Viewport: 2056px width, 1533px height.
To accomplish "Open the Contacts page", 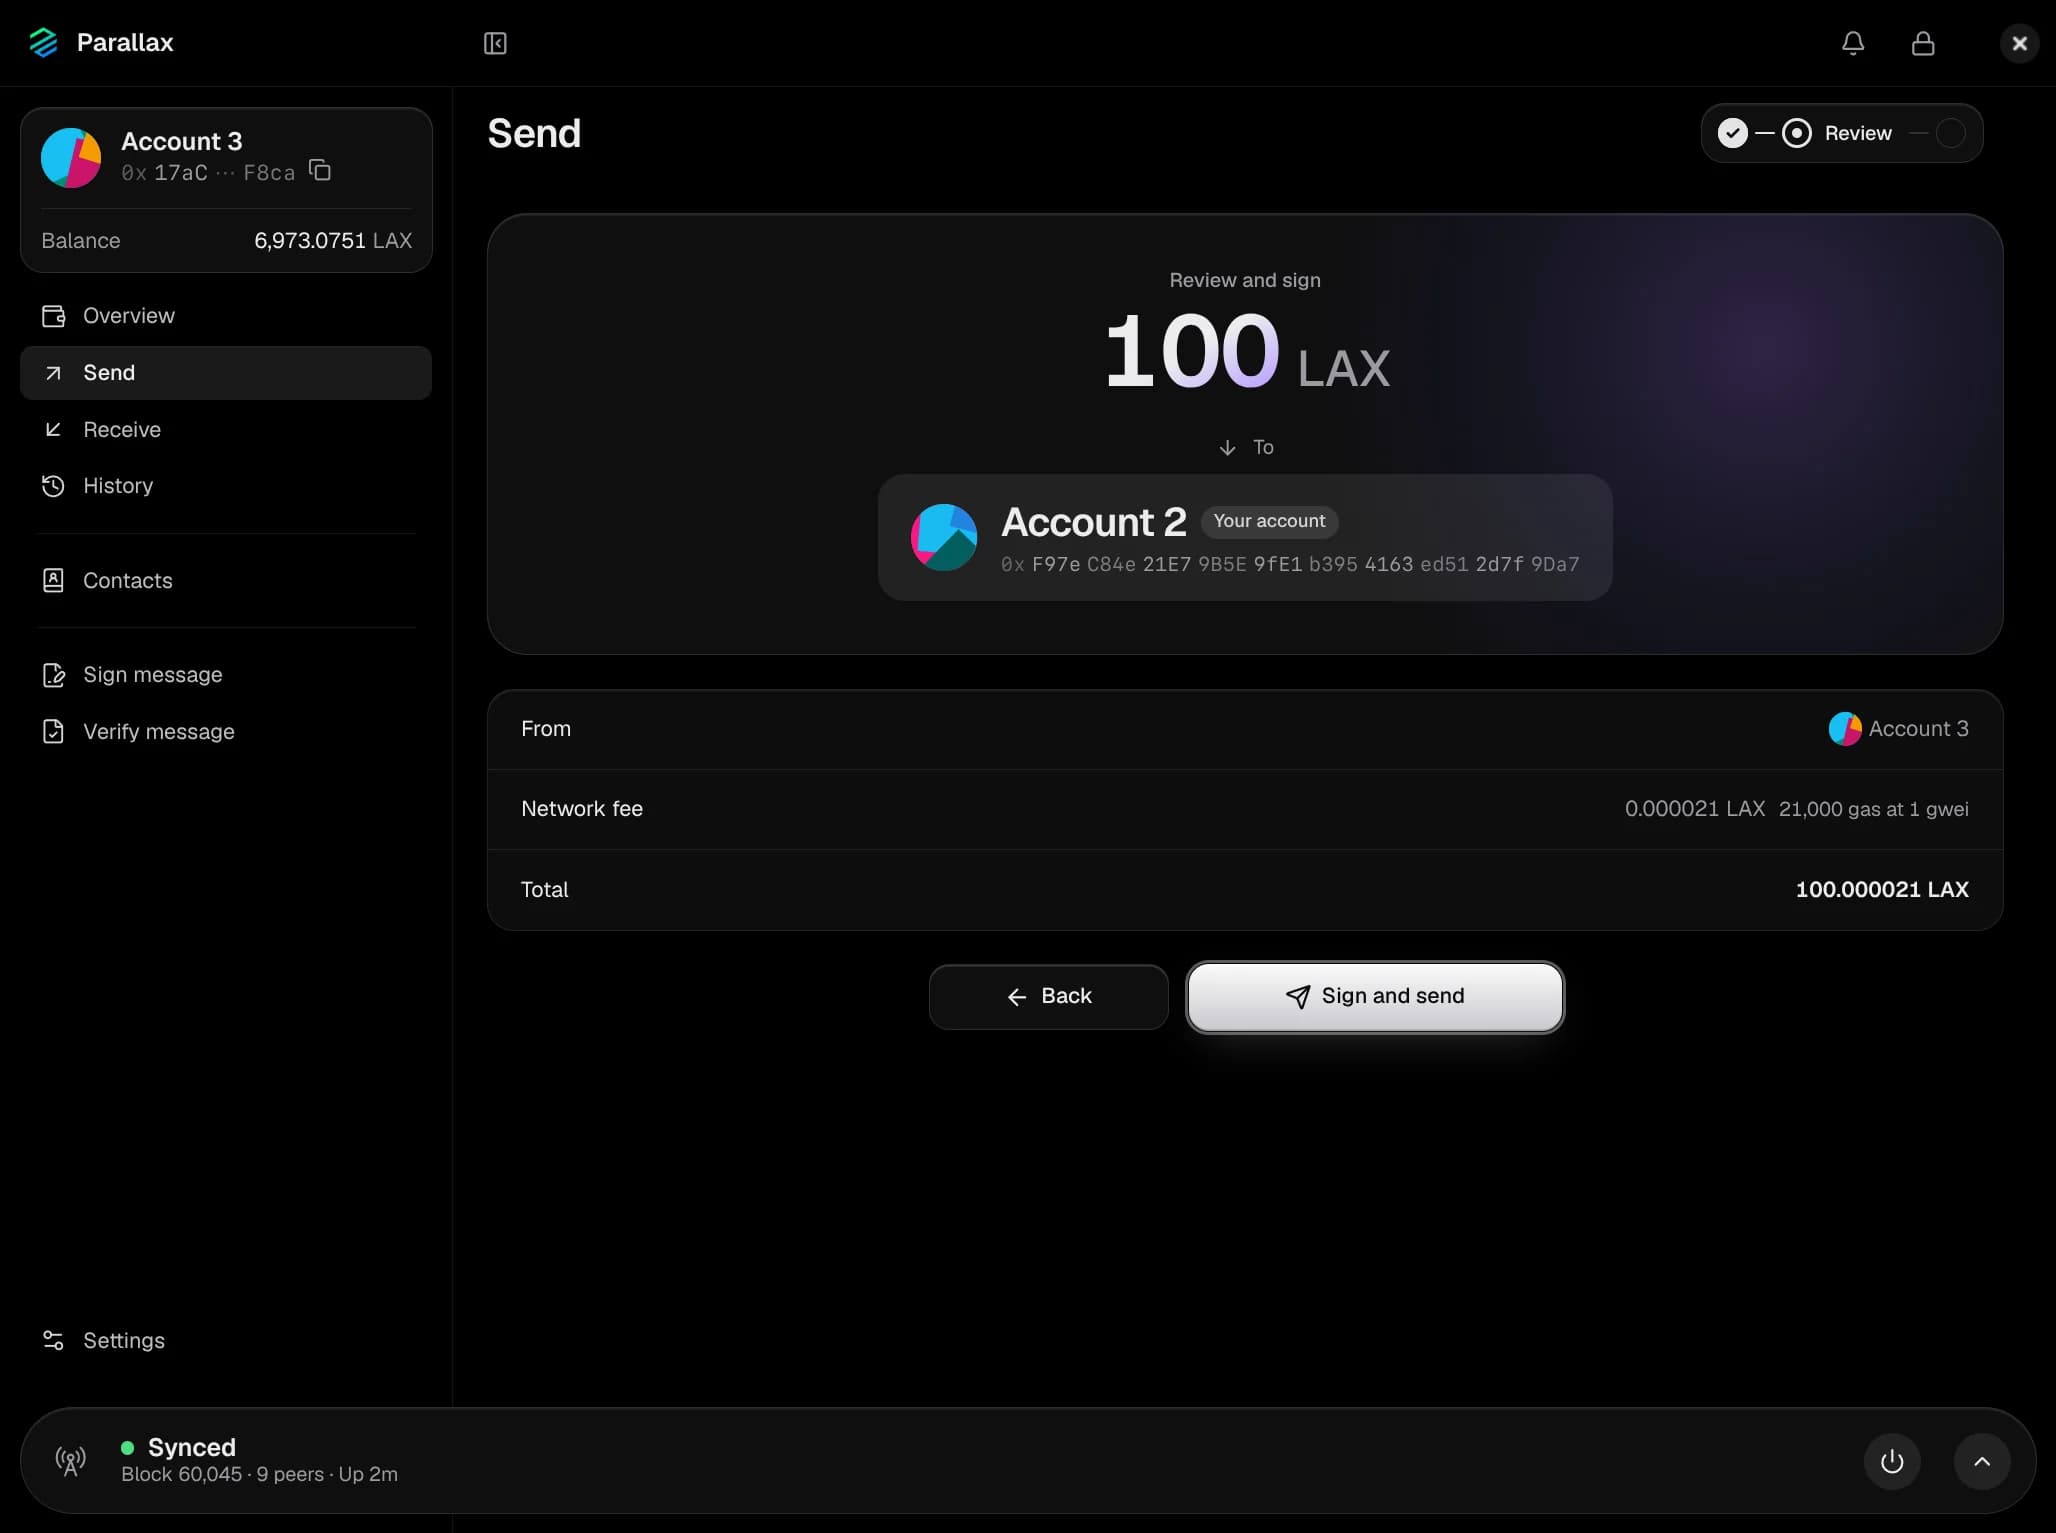I will click(x=226, y=580).
